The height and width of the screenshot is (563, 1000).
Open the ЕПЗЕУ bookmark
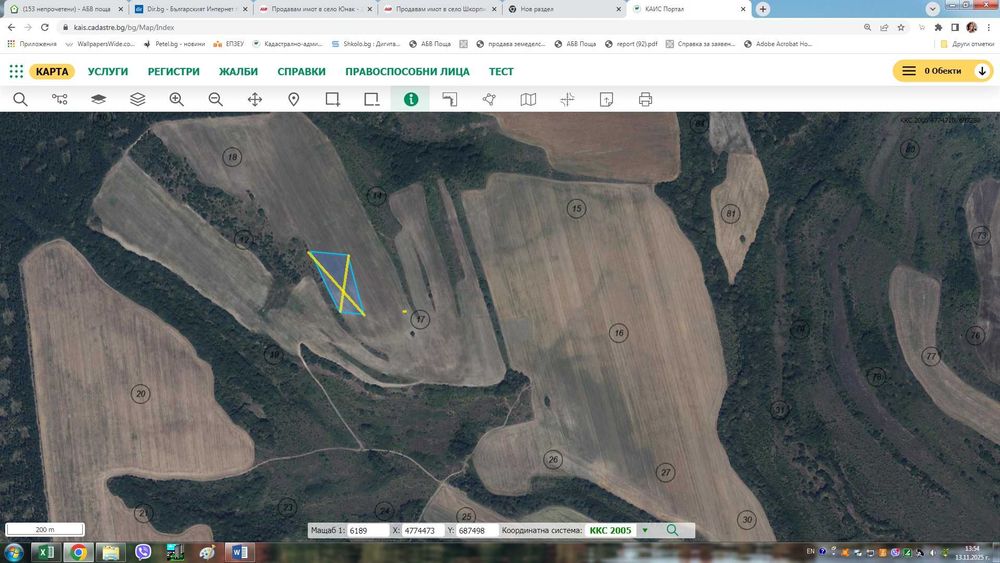pyautogui.click(x=228, y=44)
